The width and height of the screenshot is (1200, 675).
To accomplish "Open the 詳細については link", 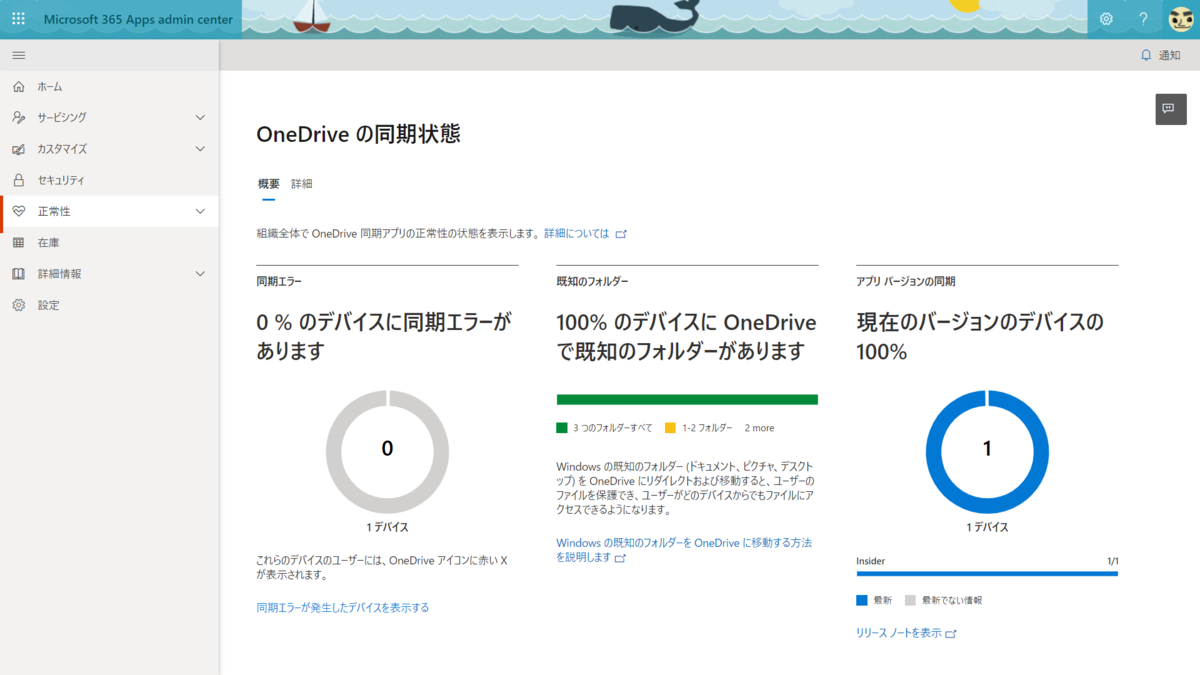I will click(x=576, y=233).
